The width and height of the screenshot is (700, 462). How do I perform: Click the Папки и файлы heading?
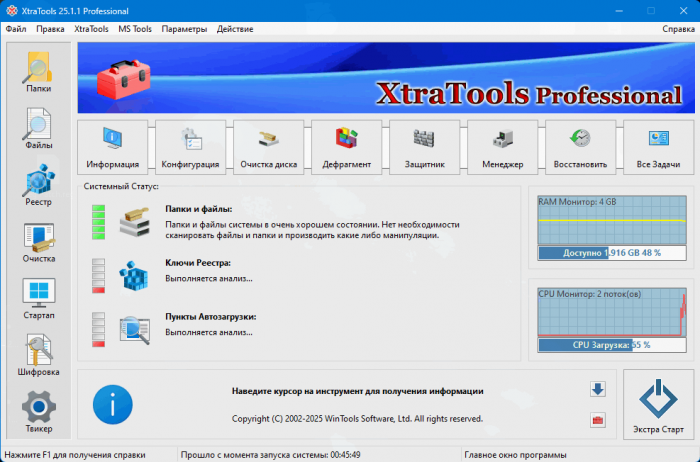pos(199,209)
